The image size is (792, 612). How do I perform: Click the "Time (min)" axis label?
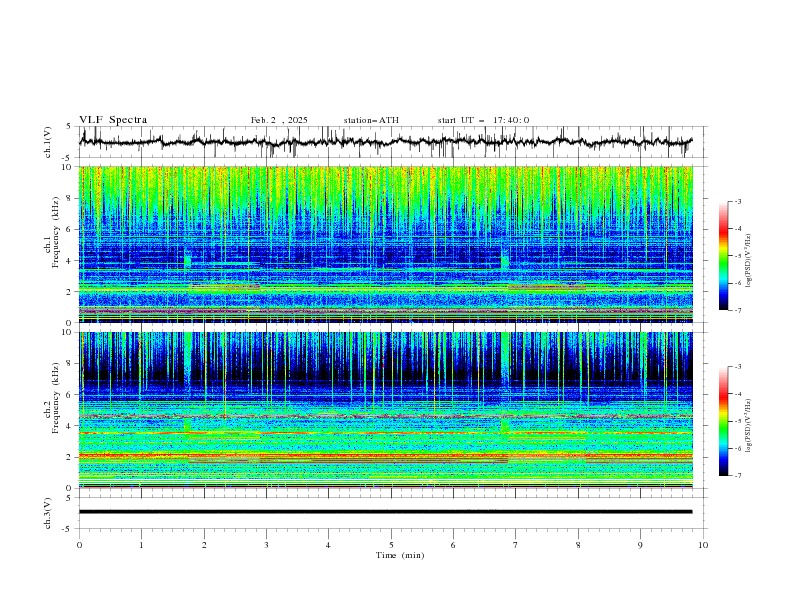pos(400,555)
